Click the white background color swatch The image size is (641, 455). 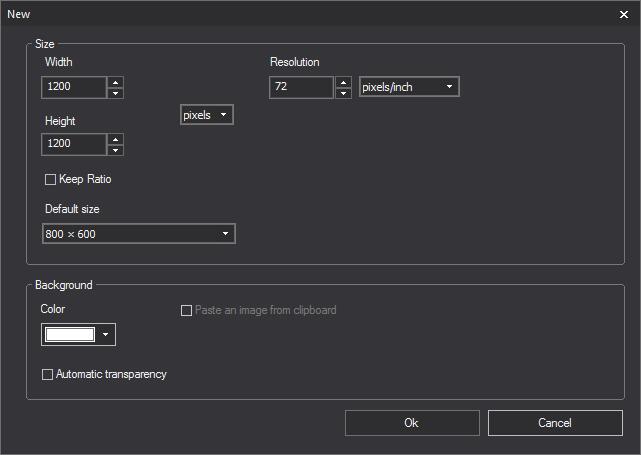pyautogui.click(x=69, y=335)
